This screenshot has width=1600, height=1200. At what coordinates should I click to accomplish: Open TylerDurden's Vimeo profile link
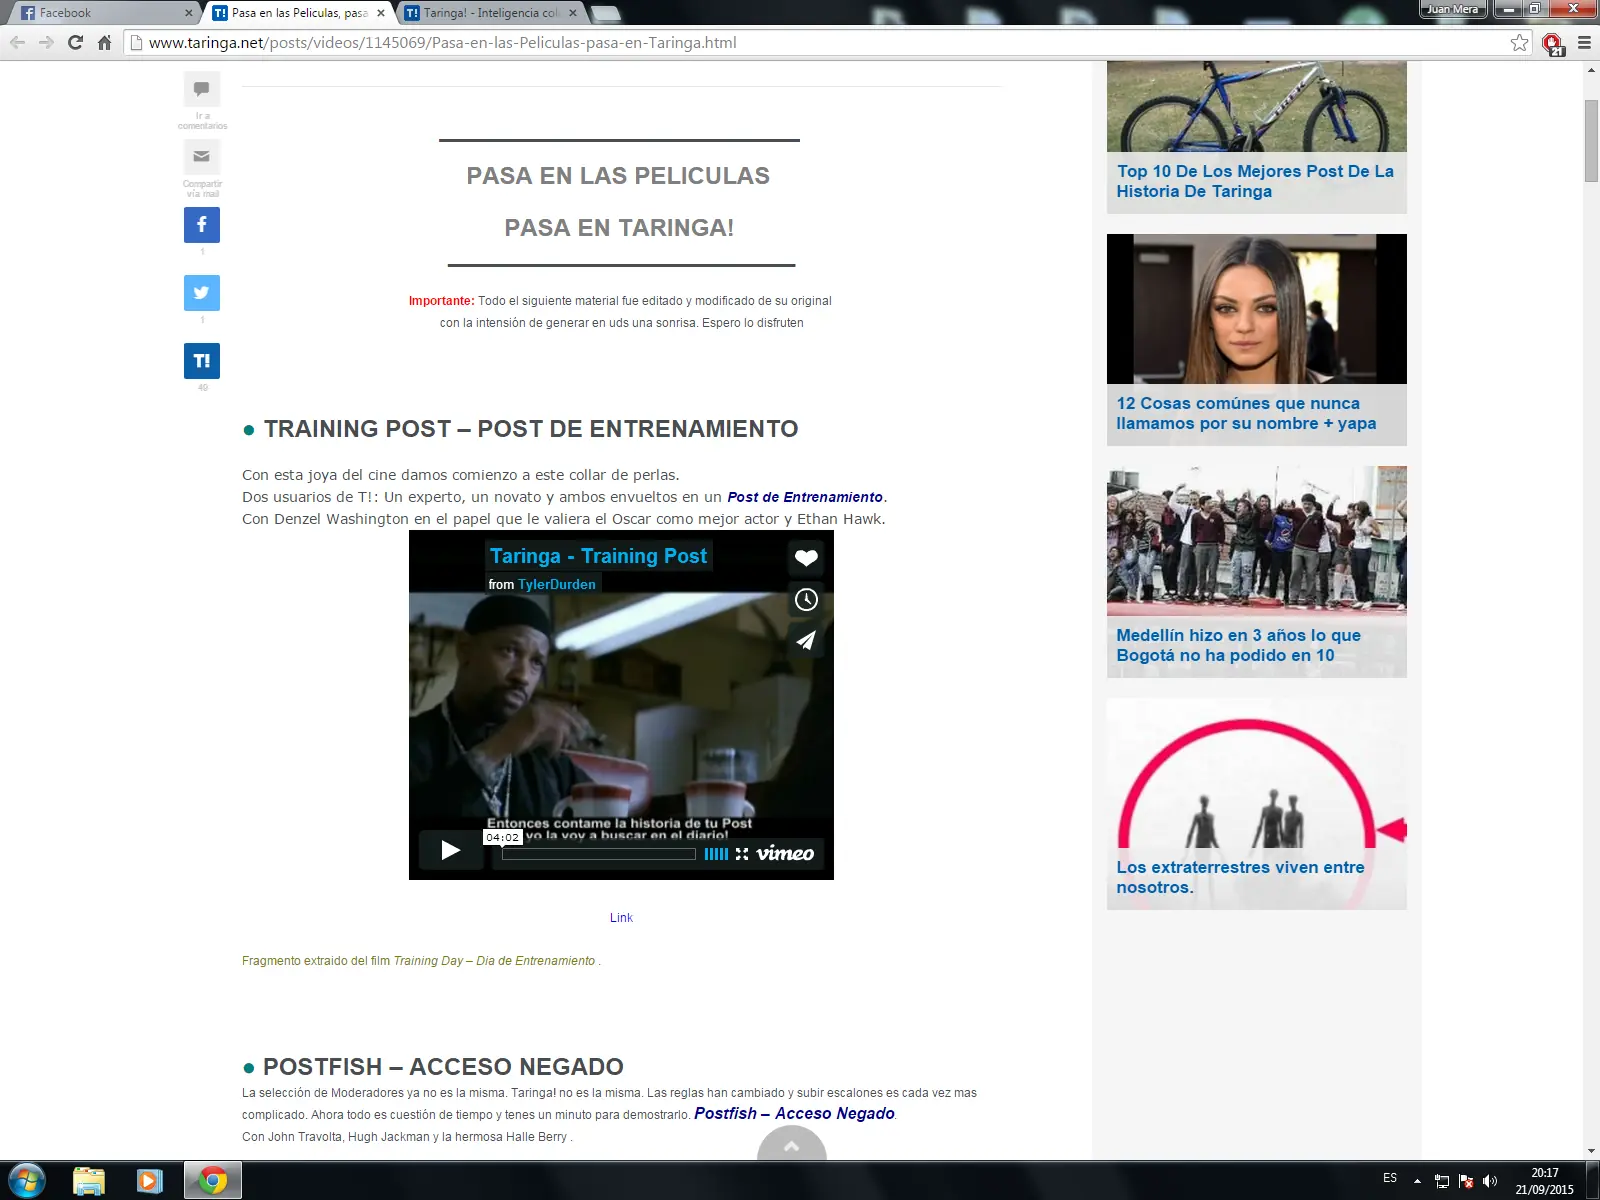pos(557,584)
